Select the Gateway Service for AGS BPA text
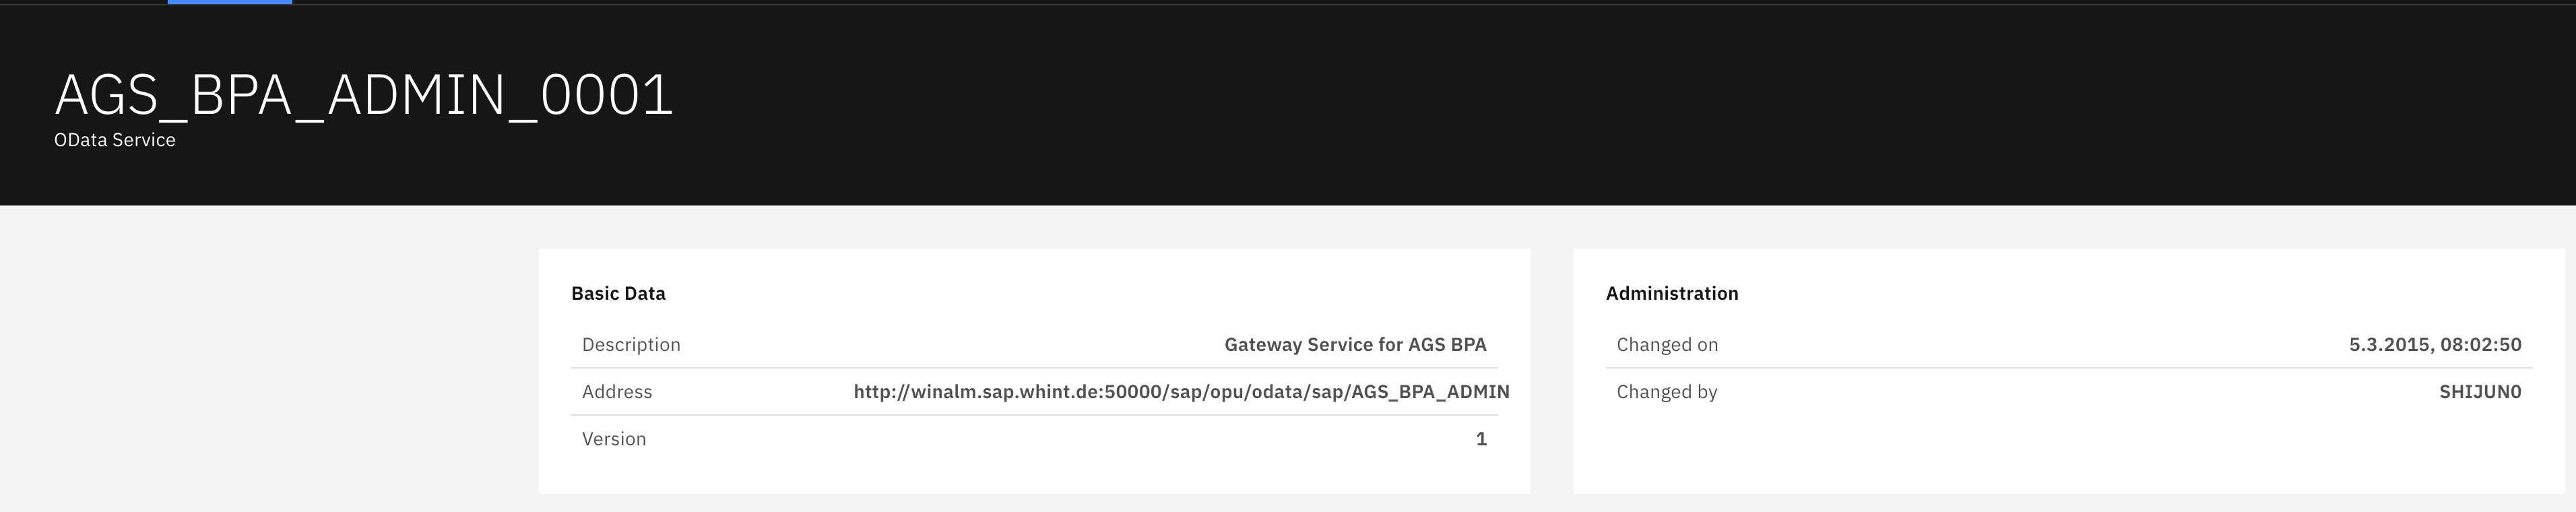Viewport: 2576px width, 512px height. pyautogui.click(x=1354, y=345)
